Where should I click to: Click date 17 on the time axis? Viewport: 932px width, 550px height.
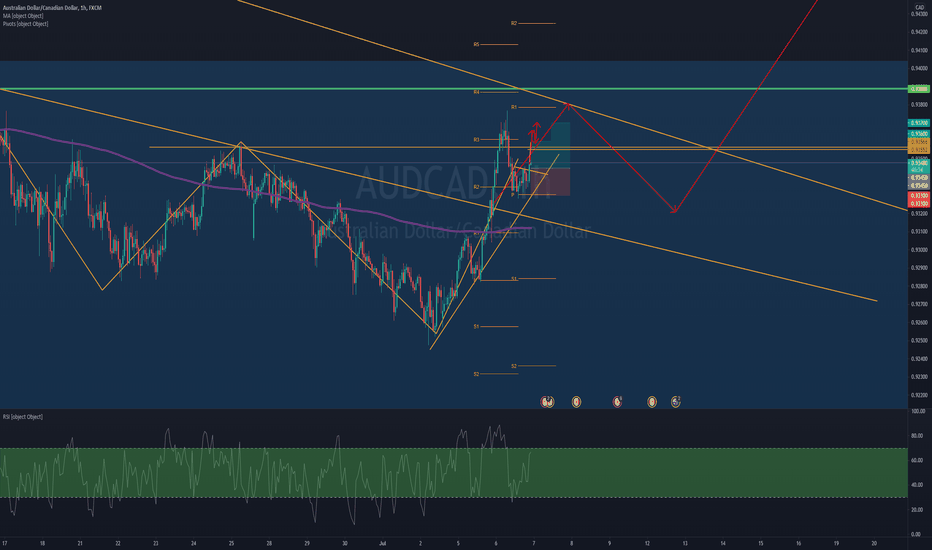click(x=5, y=543)
